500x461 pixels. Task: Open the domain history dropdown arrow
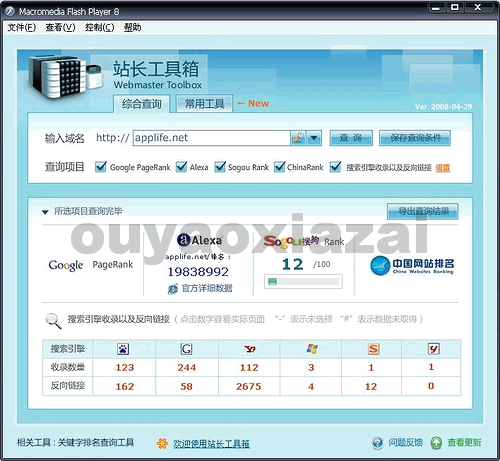[314, 138]
